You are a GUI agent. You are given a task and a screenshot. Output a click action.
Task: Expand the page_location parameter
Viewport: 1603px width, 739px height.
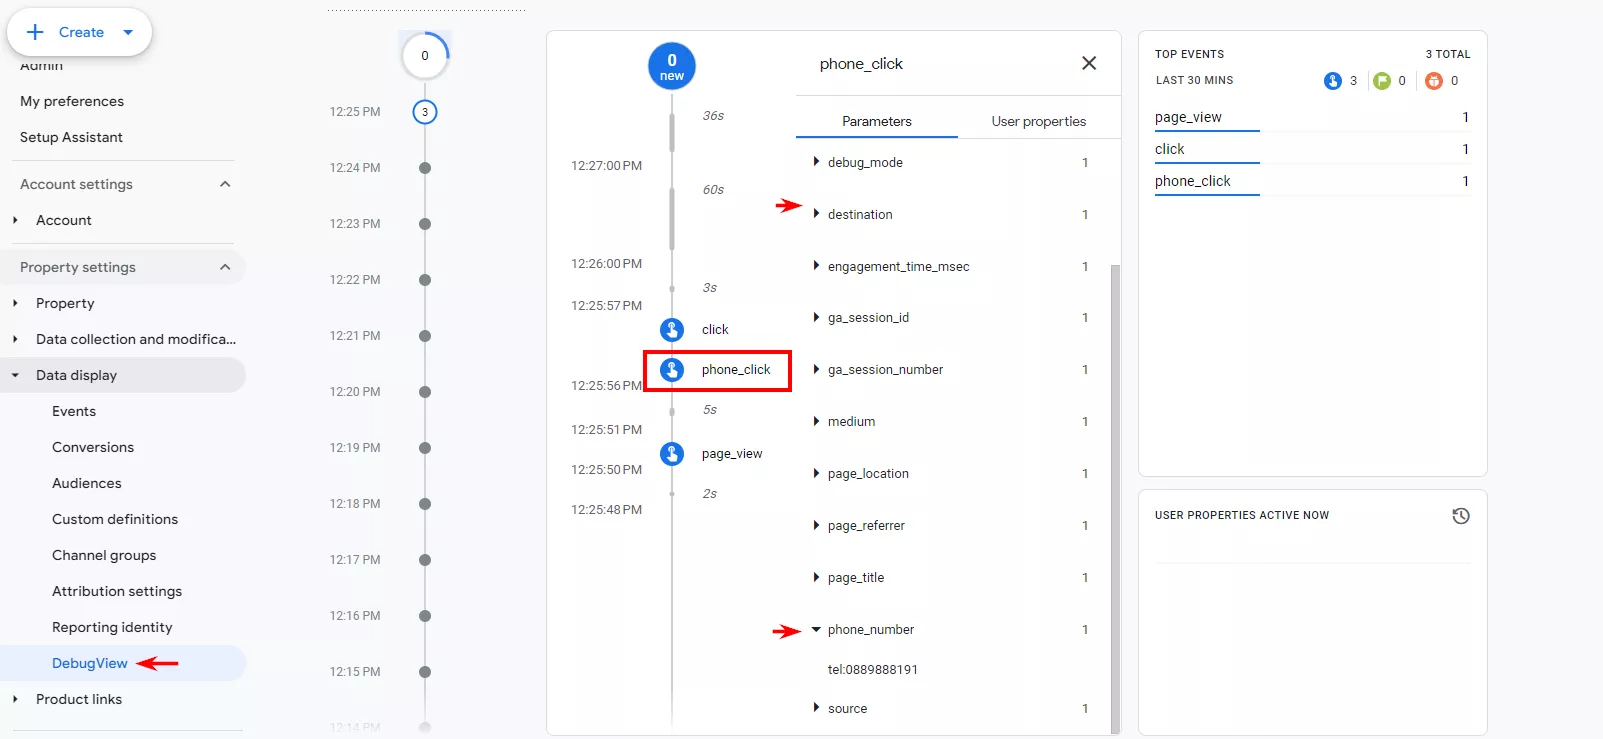tap(816, 473)
